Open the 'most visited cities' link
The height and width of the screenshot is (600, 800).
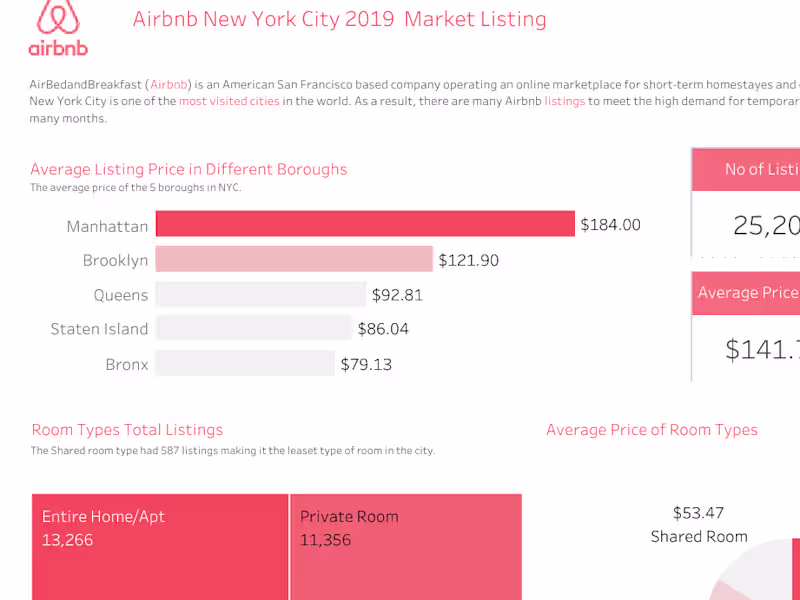pos(229,102)
